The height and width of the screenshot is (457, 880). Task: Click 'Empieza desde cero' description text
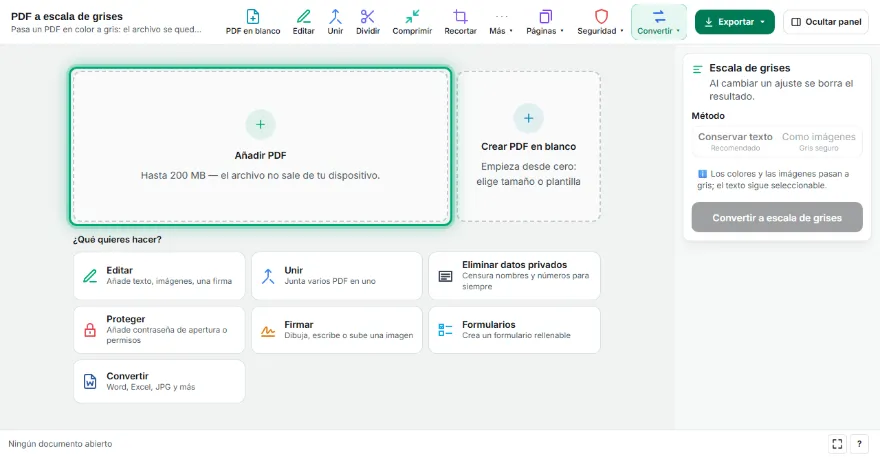click(528, 174)
